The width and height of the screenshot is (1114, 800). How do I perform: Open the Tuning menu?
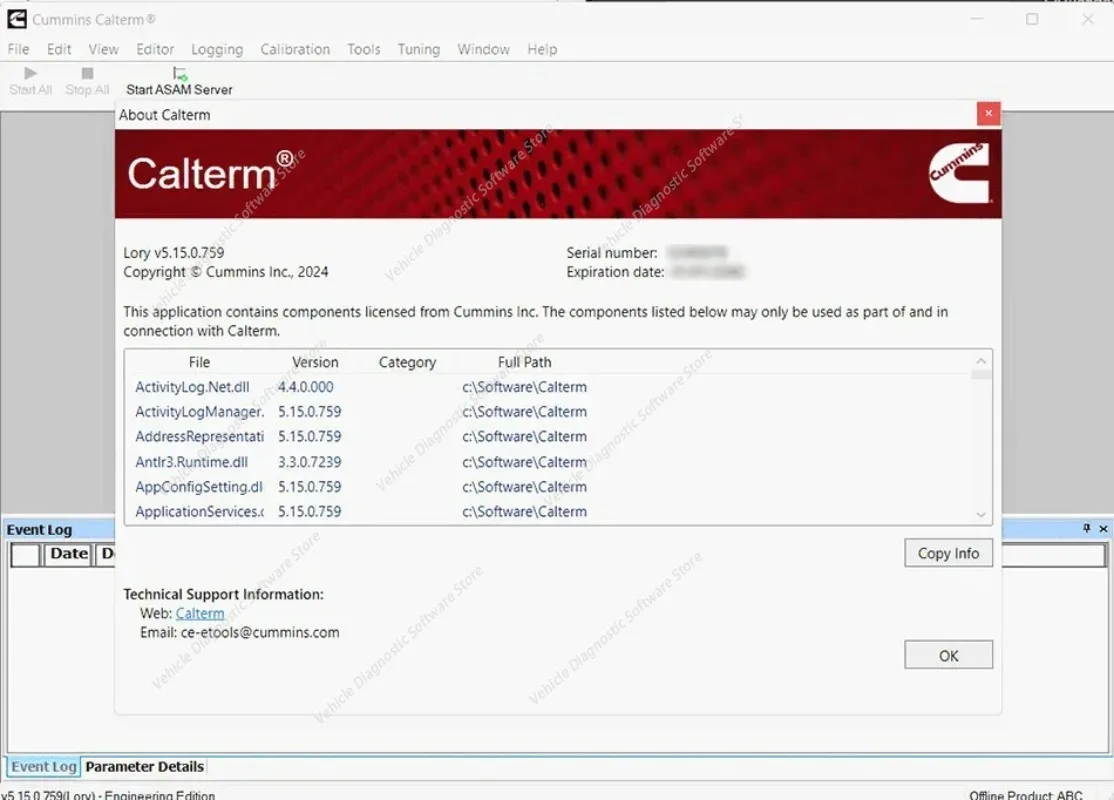tap(418, 49)
